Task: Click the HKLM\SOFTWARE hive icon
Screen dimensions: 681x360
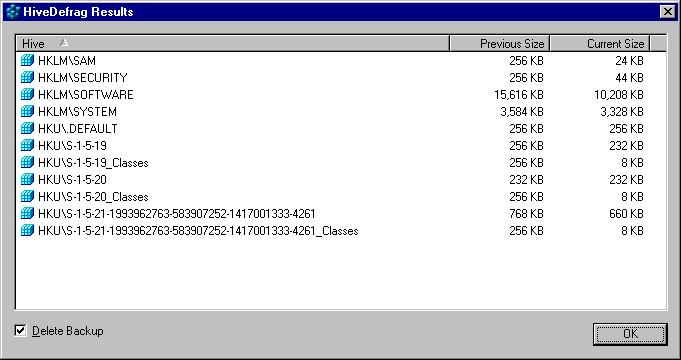Action: pyautogui.click(x=27, y=94)
